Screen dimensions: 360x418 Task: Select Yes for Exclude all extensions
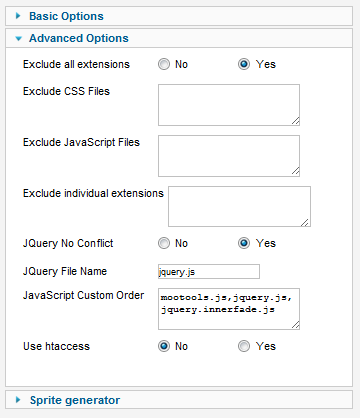[244, 64]
